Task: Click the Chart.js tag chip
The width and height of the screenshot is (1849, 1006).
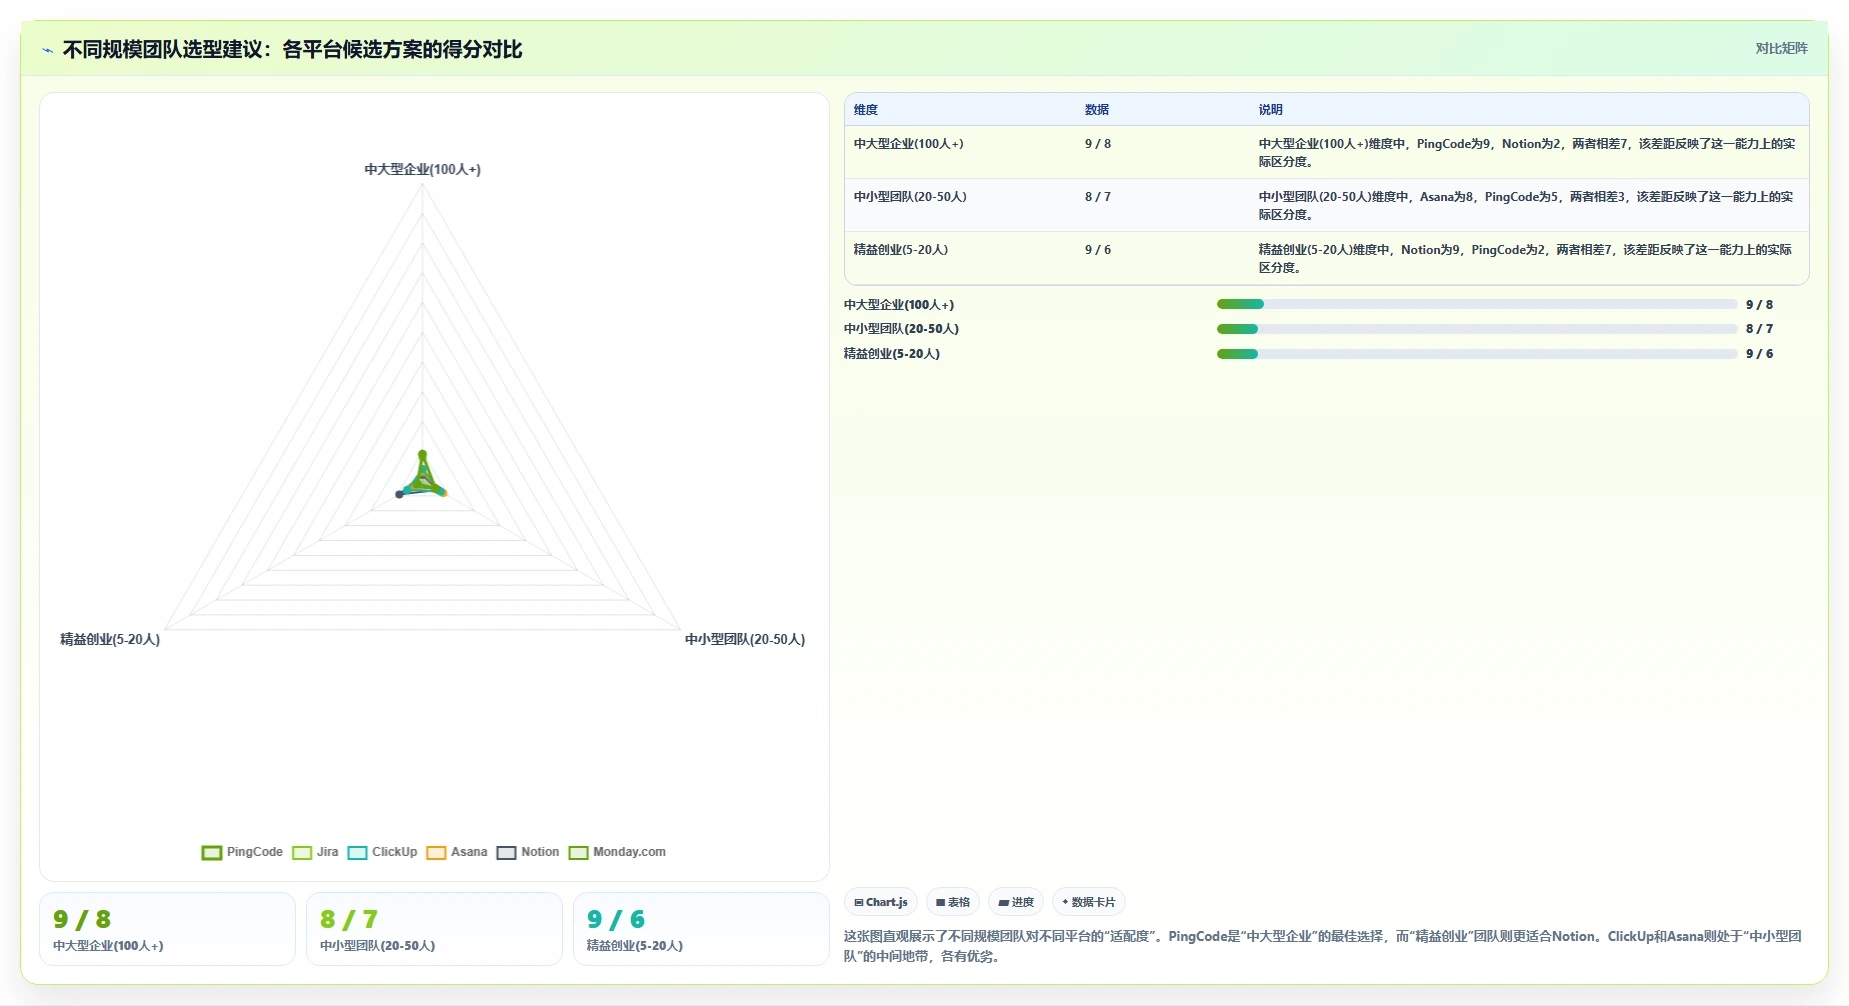Action: click(881, 902)
